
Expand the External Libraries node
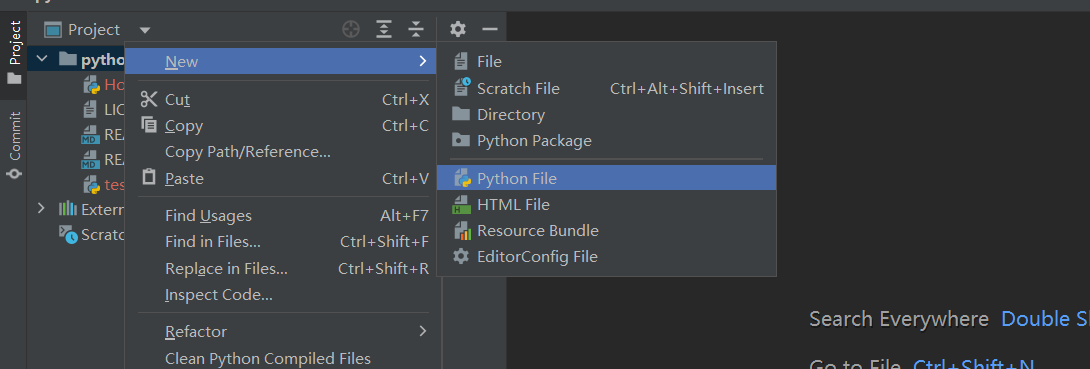coord(41,208)
